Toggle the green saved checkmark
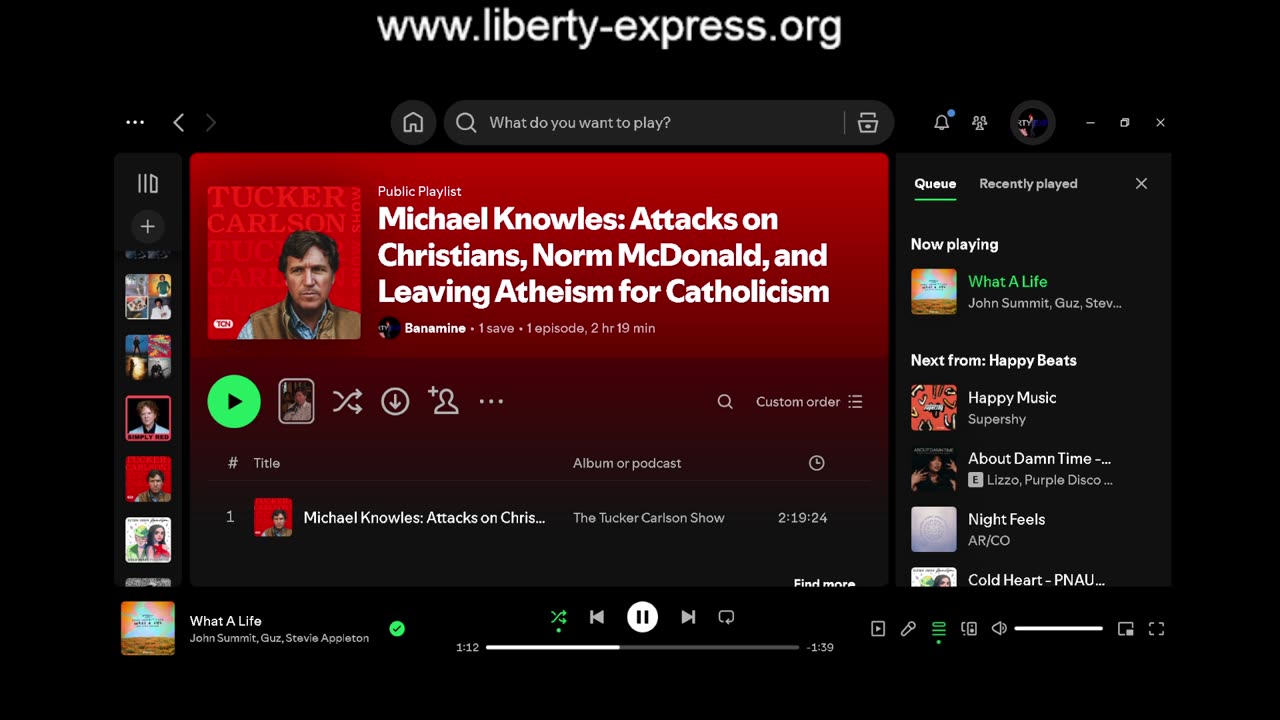This screenshot has height=720, width=1280. pyautogui.click(x=397, y=629)
